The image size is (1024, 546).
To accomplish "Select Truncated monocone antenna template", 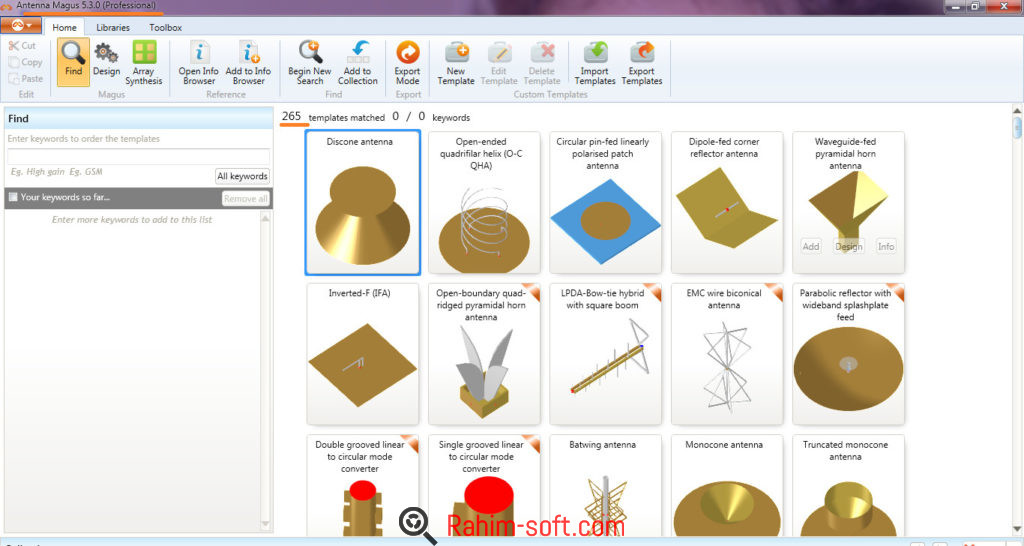I will [x=848, y=485].
